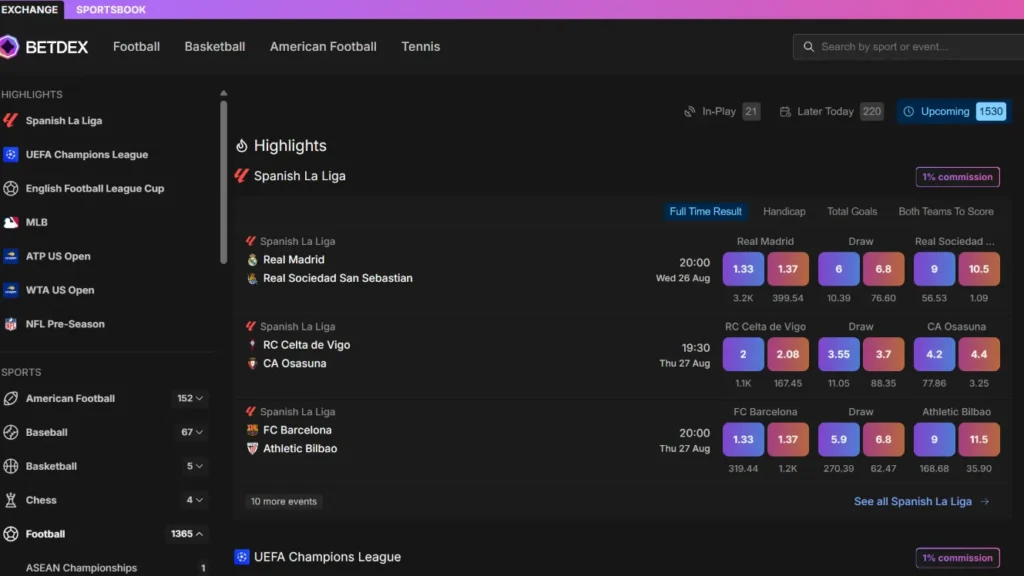This screenshot has width=1024, height=576.
Task: Open Spanish La Liga sidebar icon
Action: coord(10,120)
